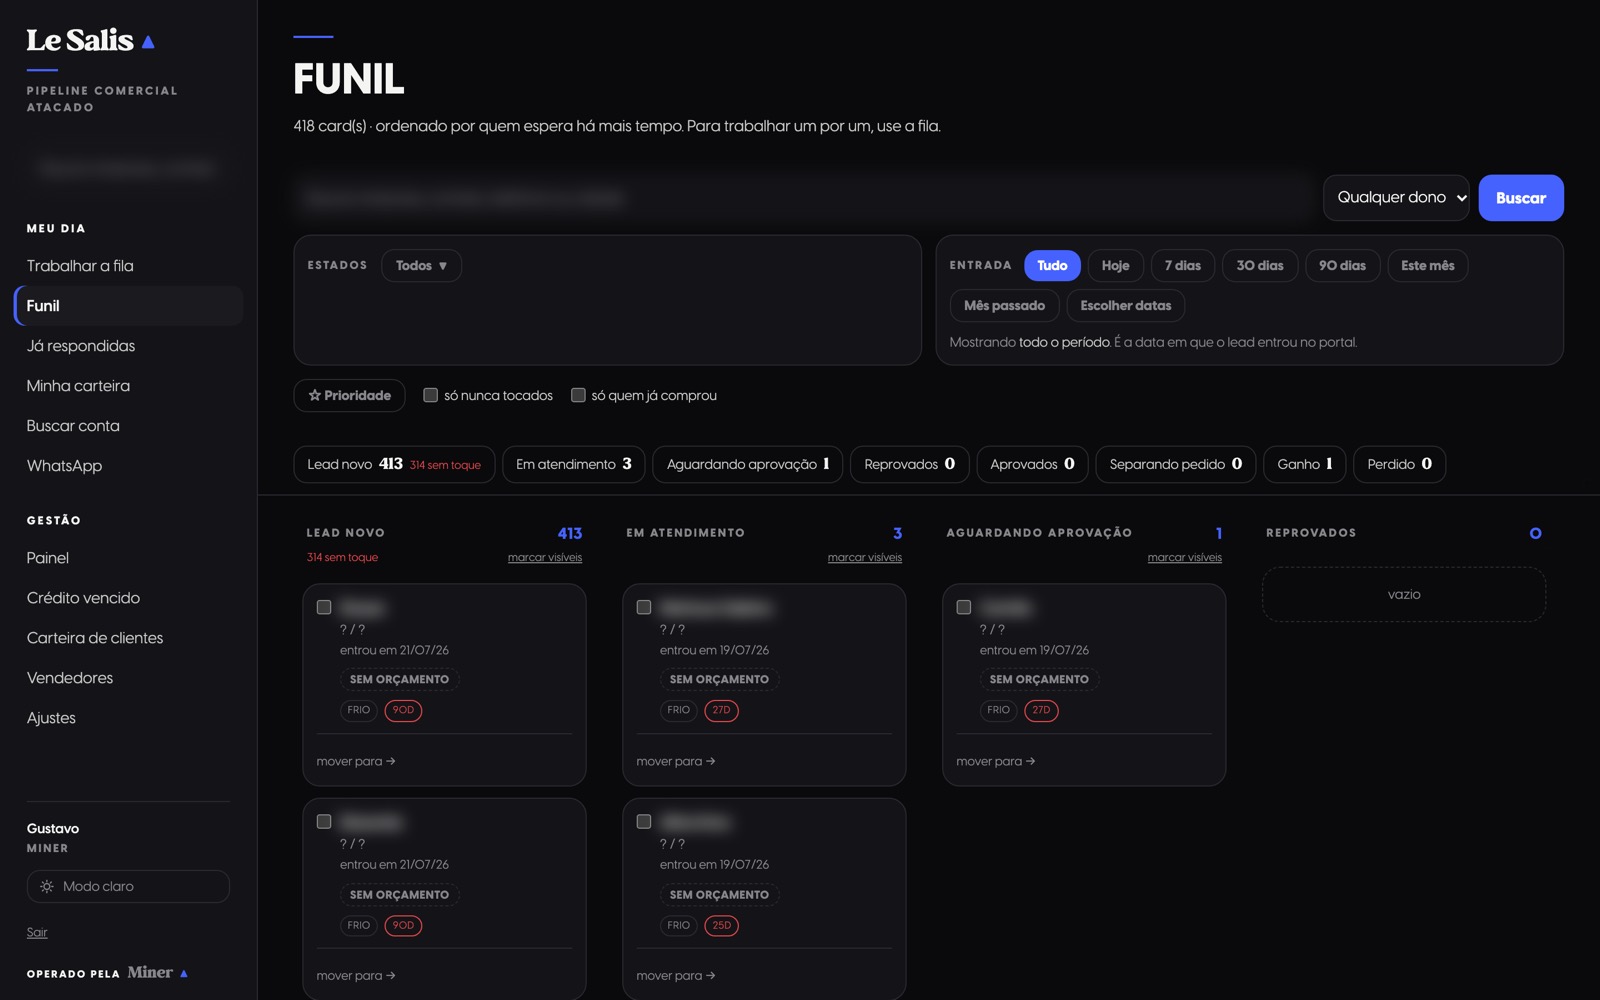Click the sun icon for Modo claro
Image resolution: width=1600 pixels, height=1000 pixels.
(x=46, y=886)
